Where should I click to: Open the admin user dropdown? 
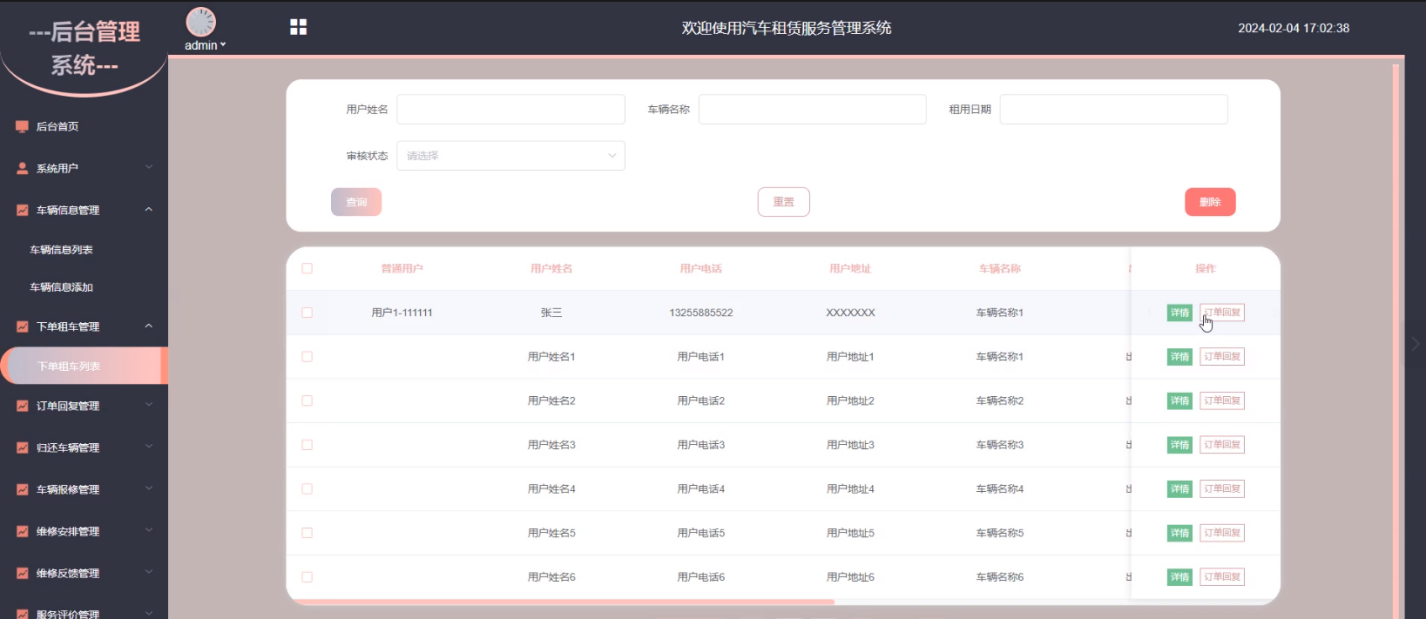tap(205, 45)
